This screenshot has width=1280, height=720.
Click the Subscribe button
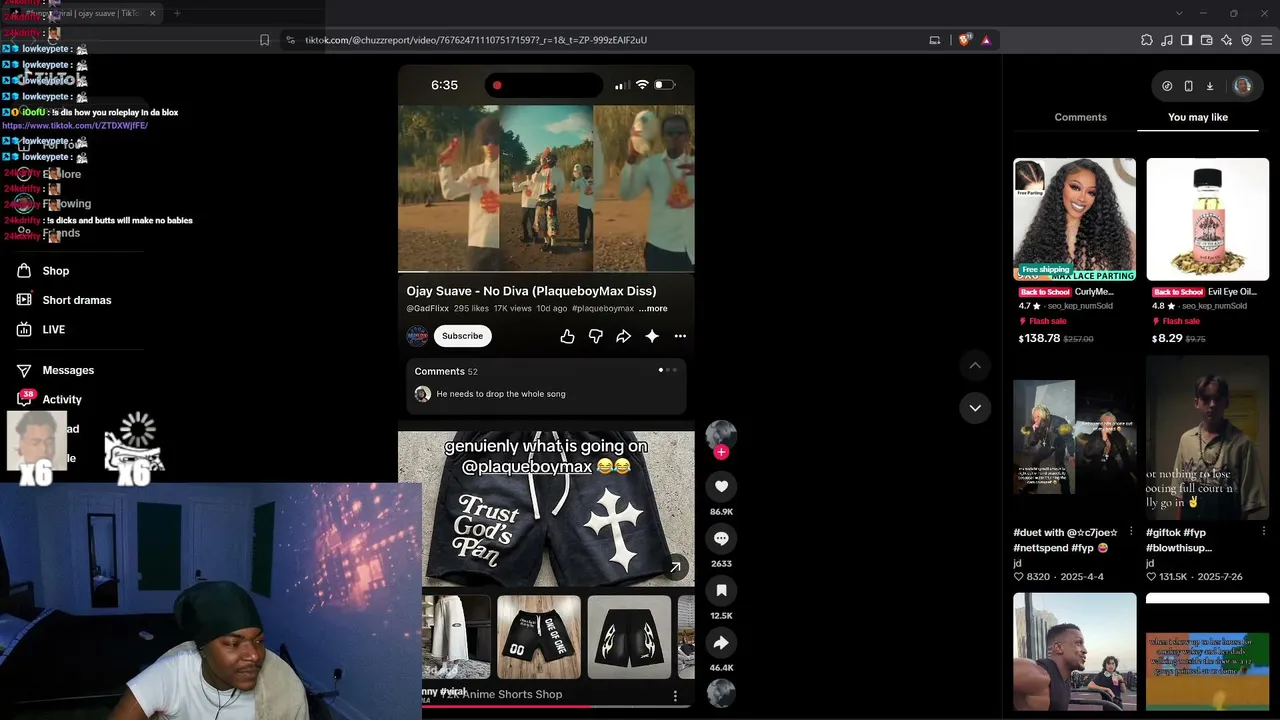[462, 336]
